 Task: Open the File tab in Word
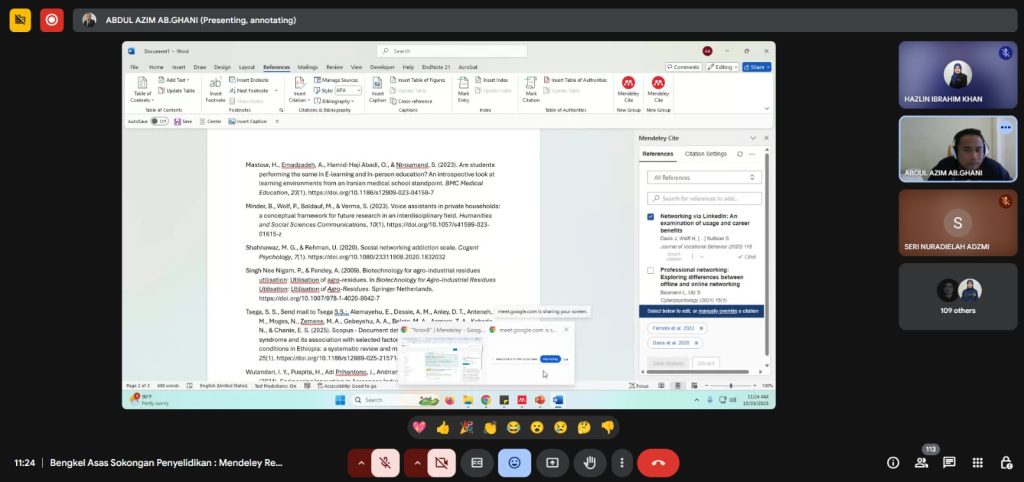coord(134,67)
